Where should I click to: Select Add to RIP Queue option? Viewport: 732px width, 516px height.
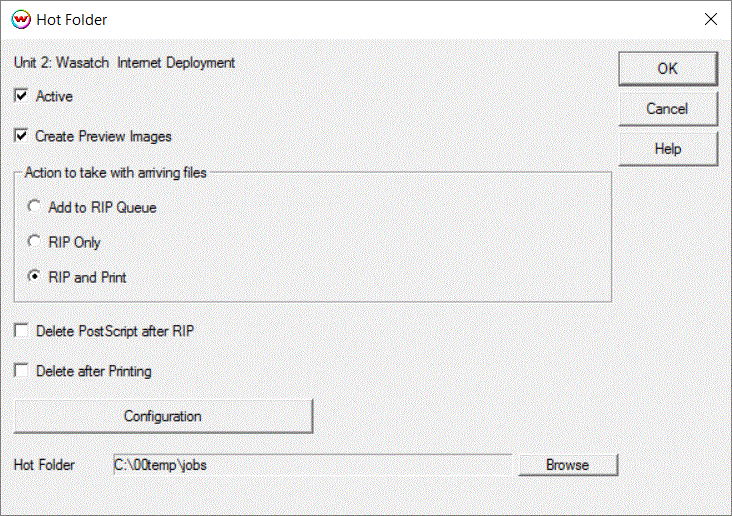[x=34, y=206]
